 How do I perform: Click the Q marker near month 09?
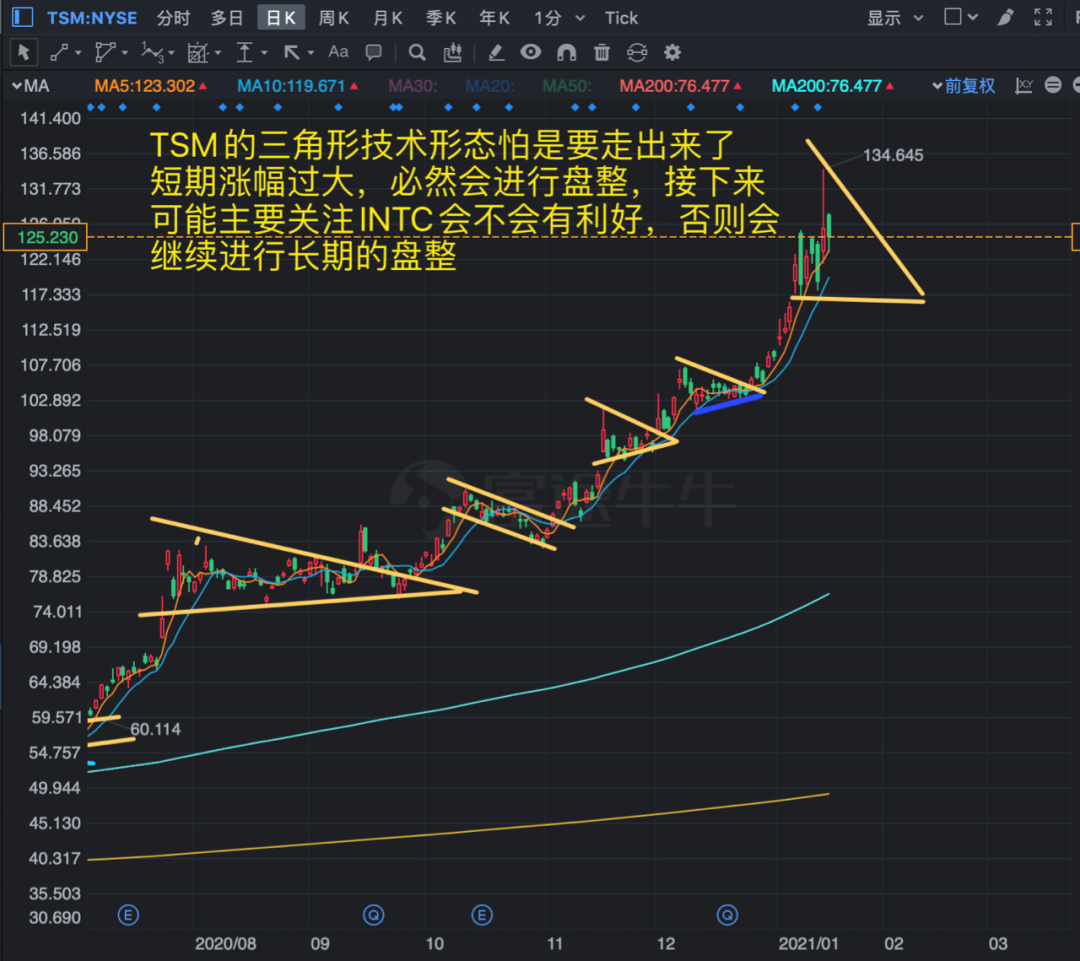click(373, 916)
